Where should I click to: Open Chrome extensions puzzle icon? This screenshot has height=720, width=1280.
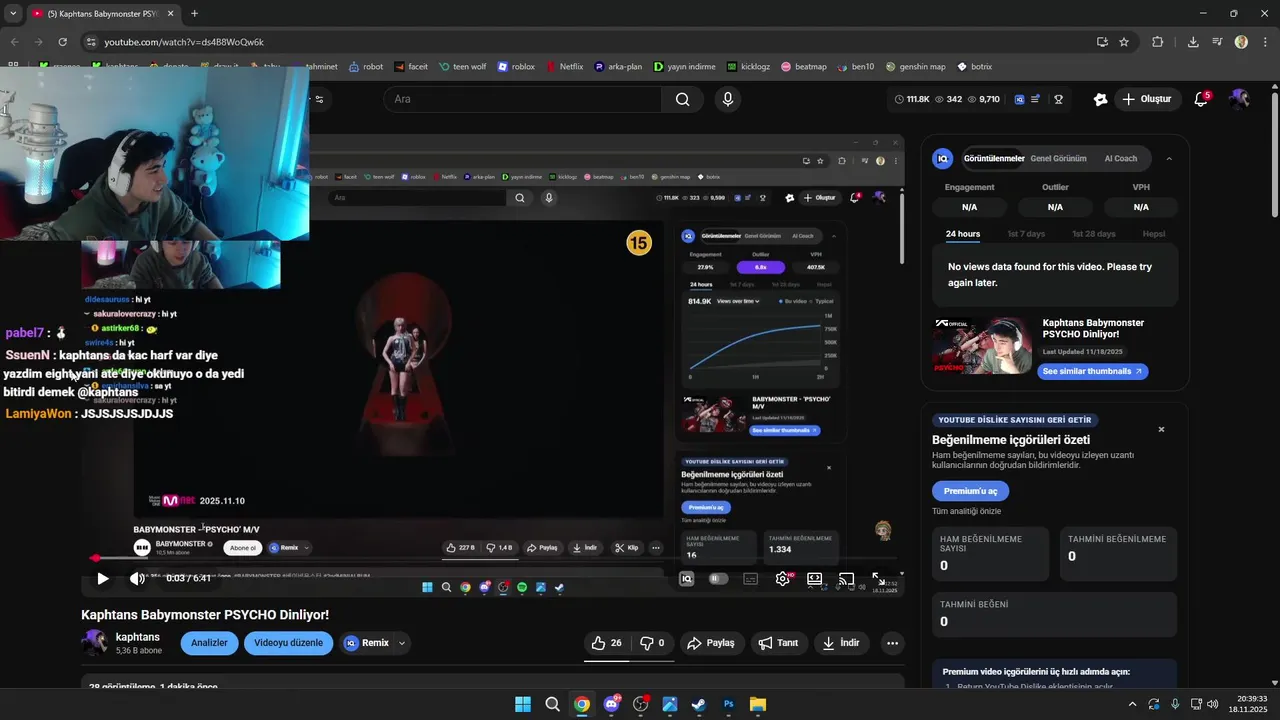tap(1158, 42)
